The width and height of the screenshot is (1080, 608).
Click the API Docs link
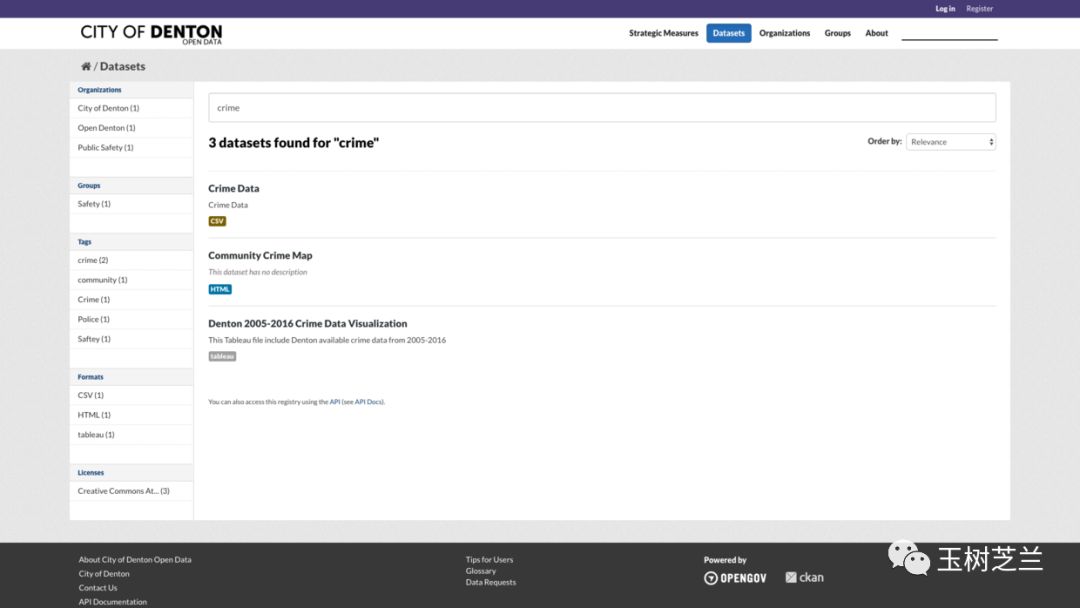pyautogui.click(x=368, y=402)
